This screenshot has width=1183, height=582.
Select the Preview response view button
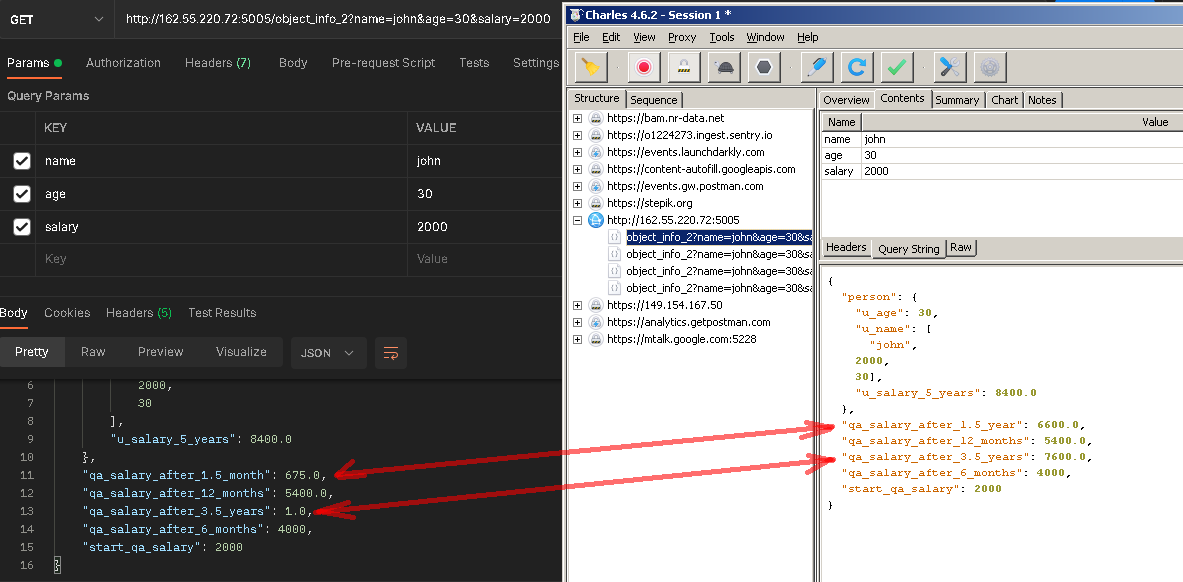(161, 352)
